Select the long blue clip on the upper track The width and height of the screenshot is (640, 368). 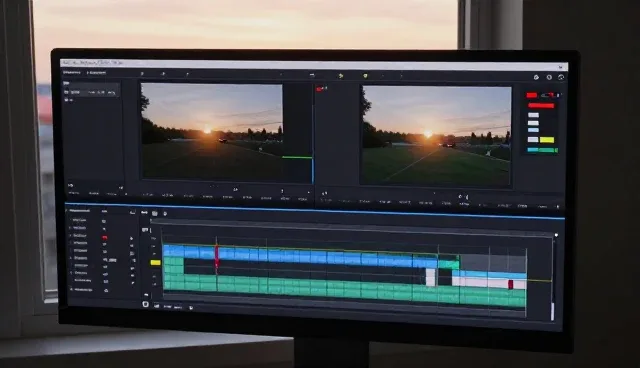[301, 256]
